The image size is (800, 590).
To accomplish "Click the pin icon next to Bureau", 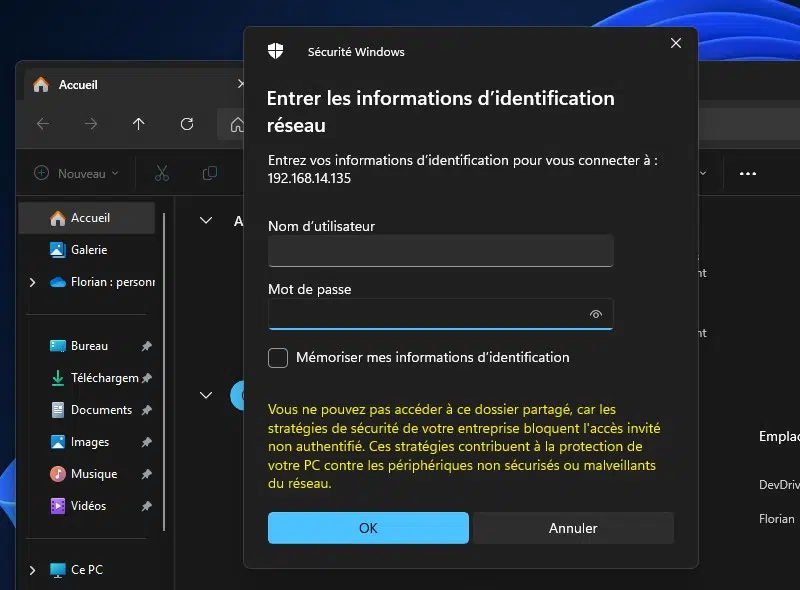I will (x=146, y=346).
